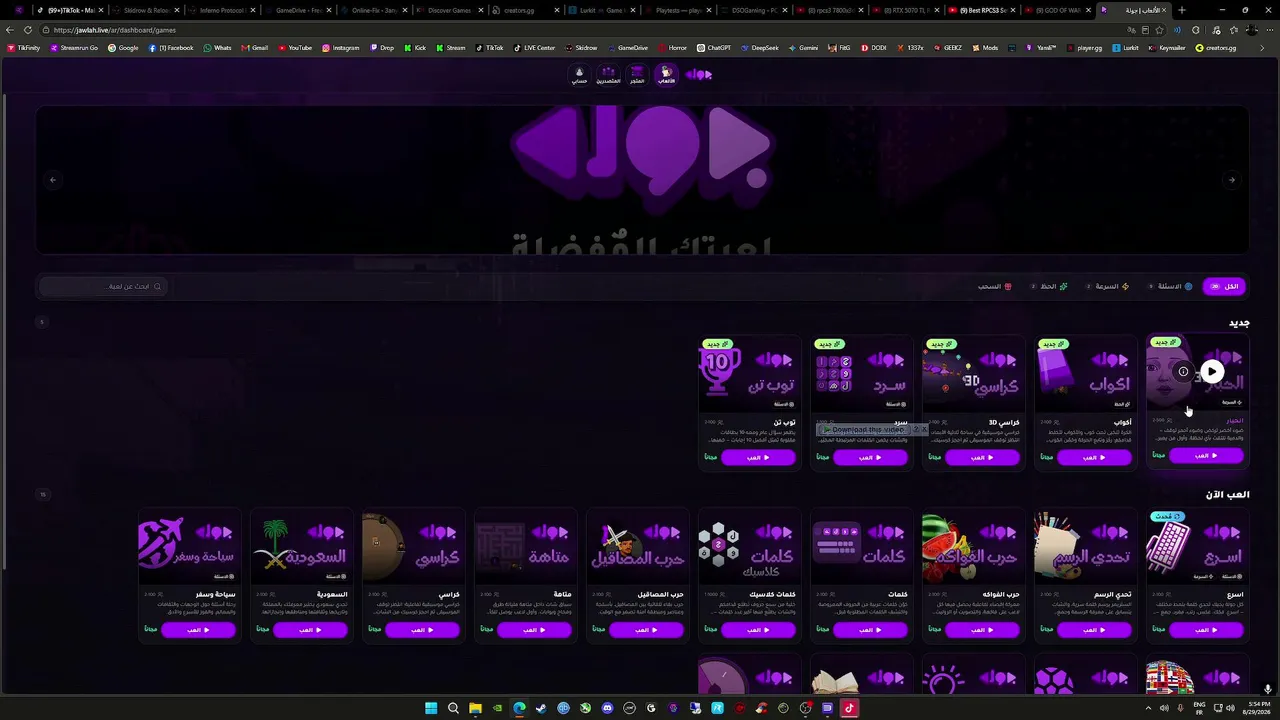Click العب button on the أكواب card

pos(1094,457)
